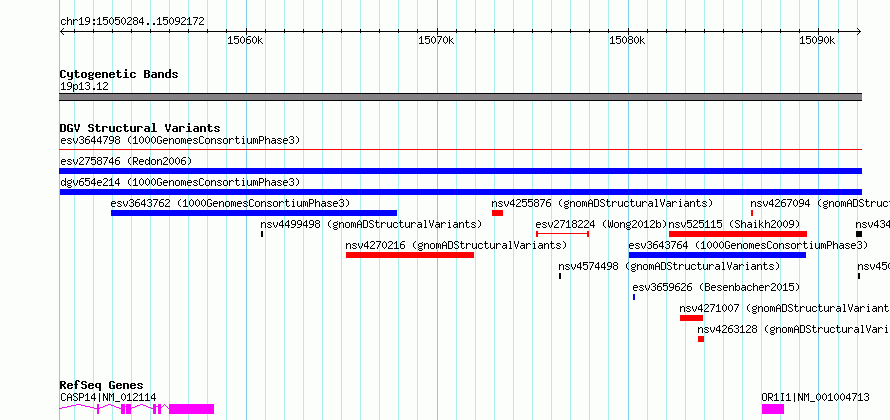Open the nsv525115 Shaikh2009 red bar
The width and height of the screenshot is (890, 420).
(x=738, y=234)
